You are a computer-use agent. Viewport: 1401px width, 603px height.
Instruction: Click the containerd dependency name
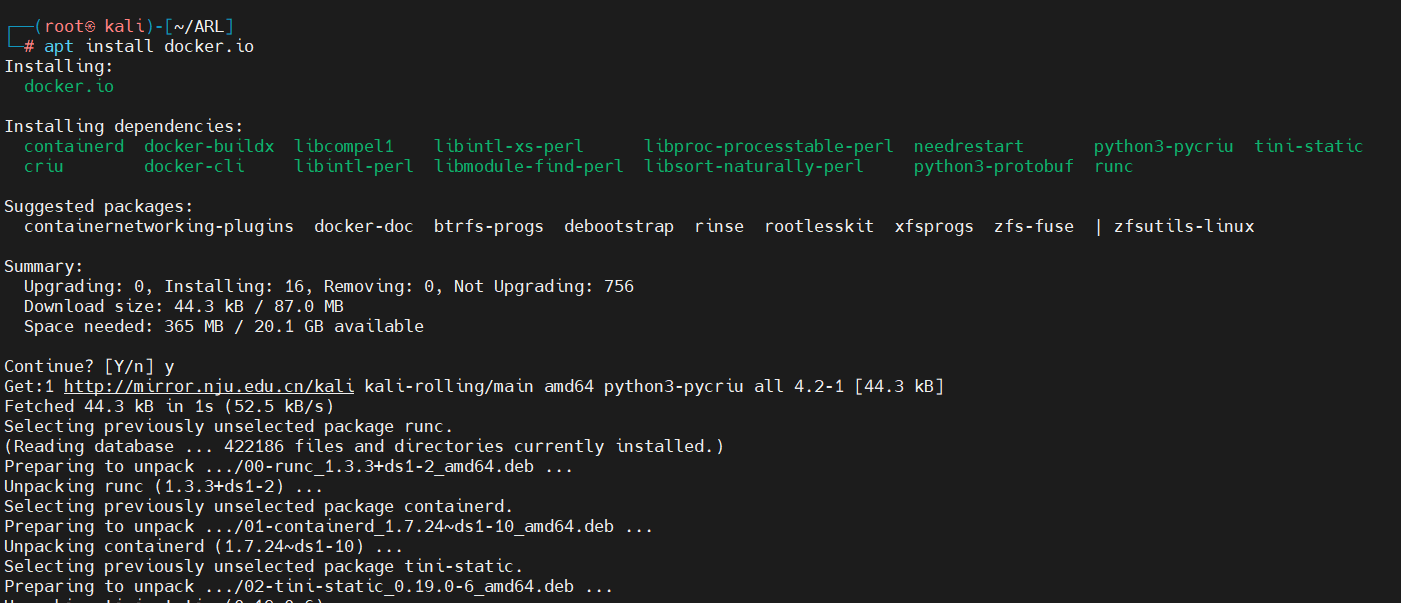74,147
